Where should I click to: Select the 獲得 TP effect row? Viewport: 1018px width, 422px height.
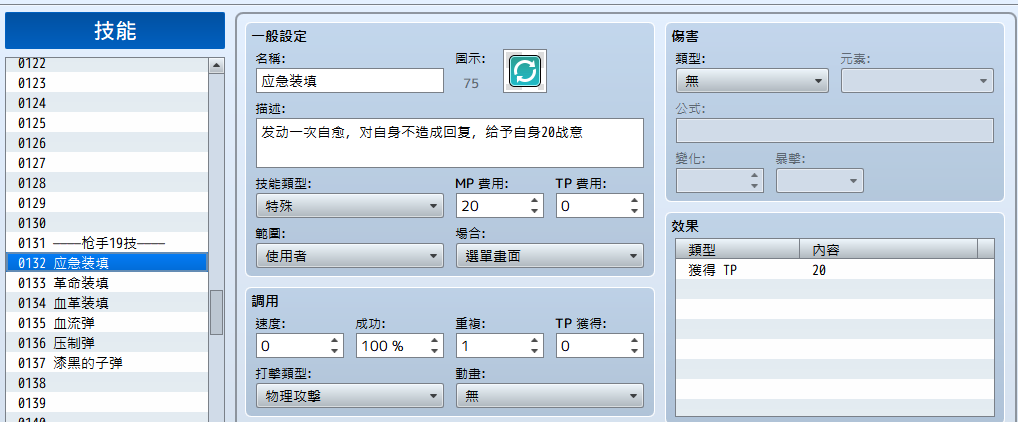835,271
